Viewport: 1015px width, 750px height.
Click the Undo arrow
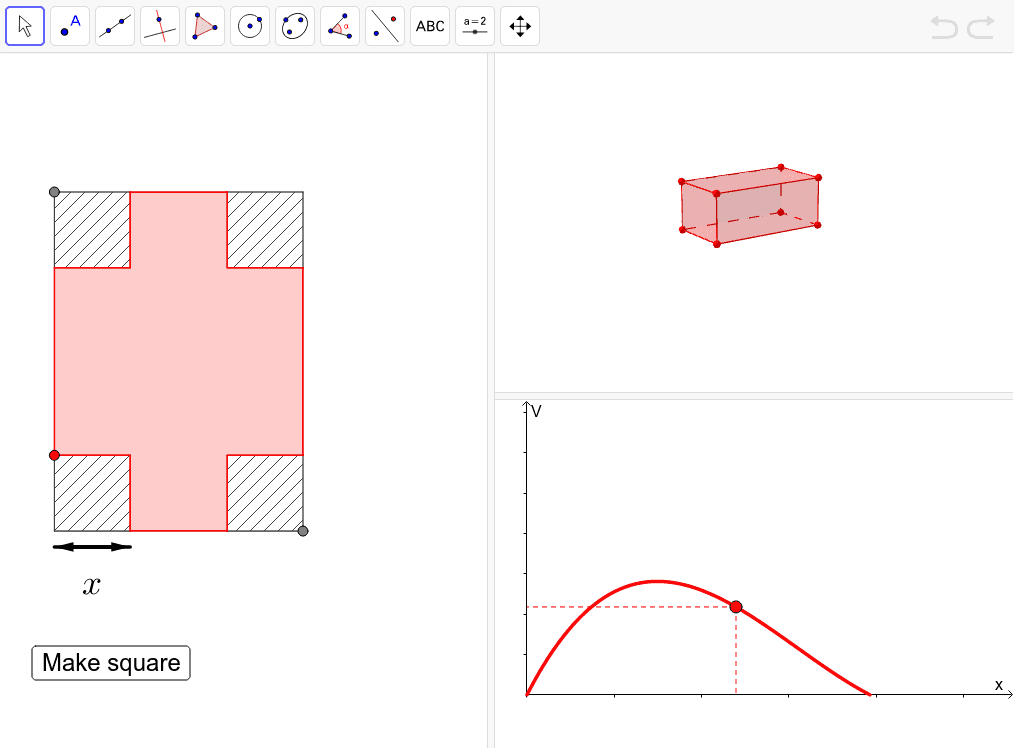944,28
